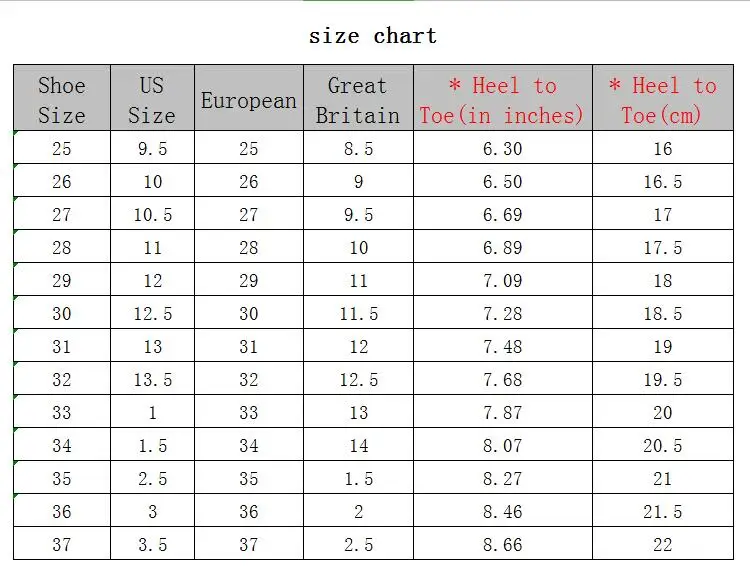
Task: Select the 'Heel to Toe (in inches)' header
Action: pyautogui.click(x=503, y=98)
